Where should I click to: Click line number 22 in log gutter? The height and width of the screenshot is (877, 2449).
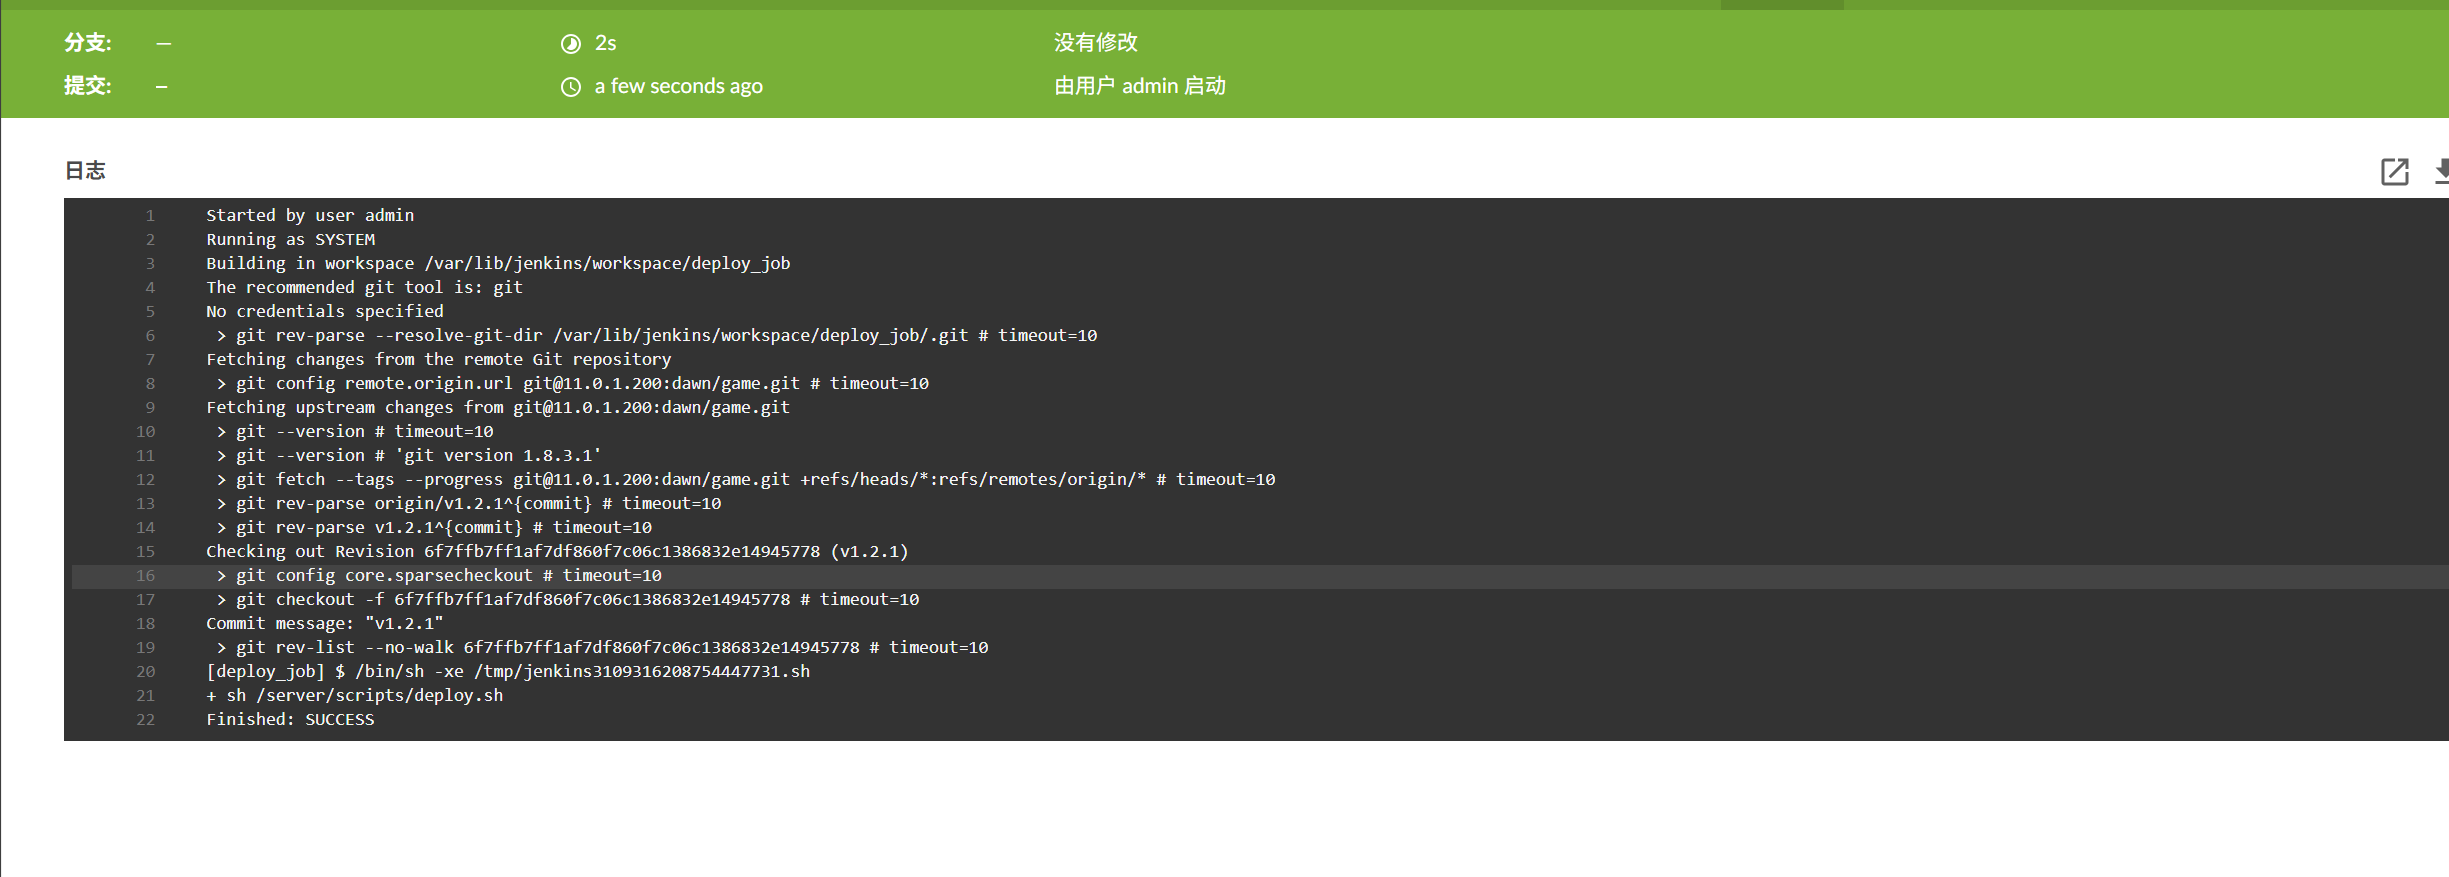tap(146, 719)
